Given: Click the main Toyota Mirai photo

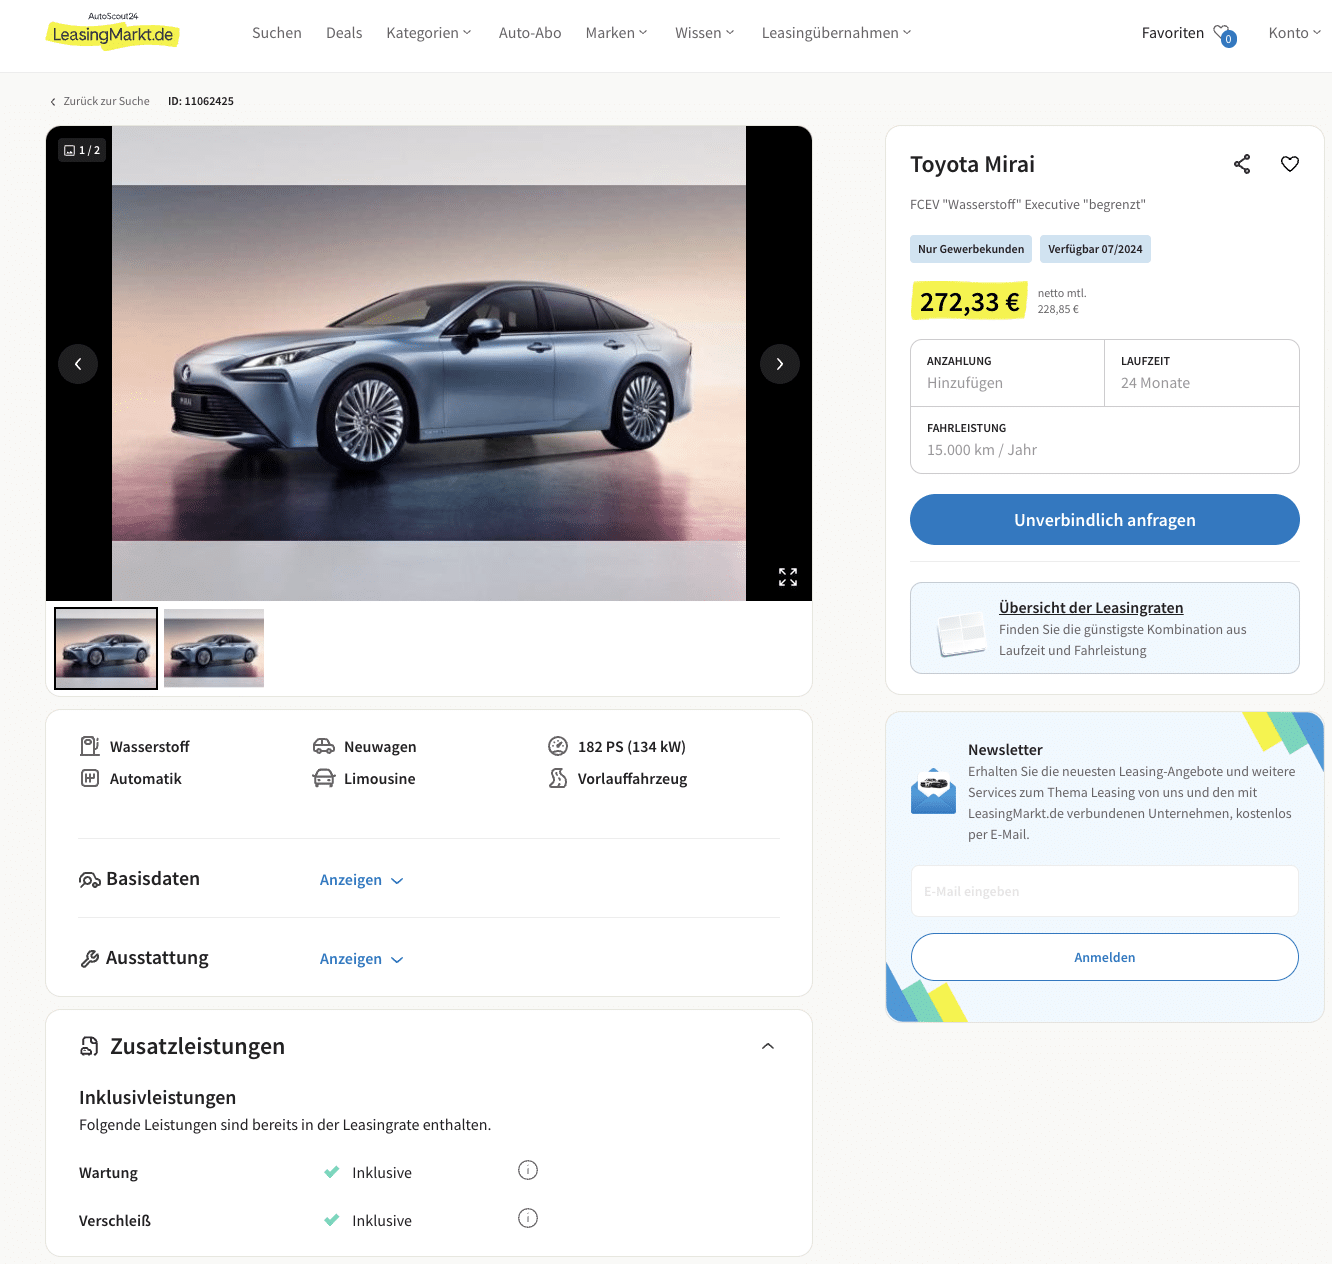Looking at the screenshot, I should (x=429, y=363).
